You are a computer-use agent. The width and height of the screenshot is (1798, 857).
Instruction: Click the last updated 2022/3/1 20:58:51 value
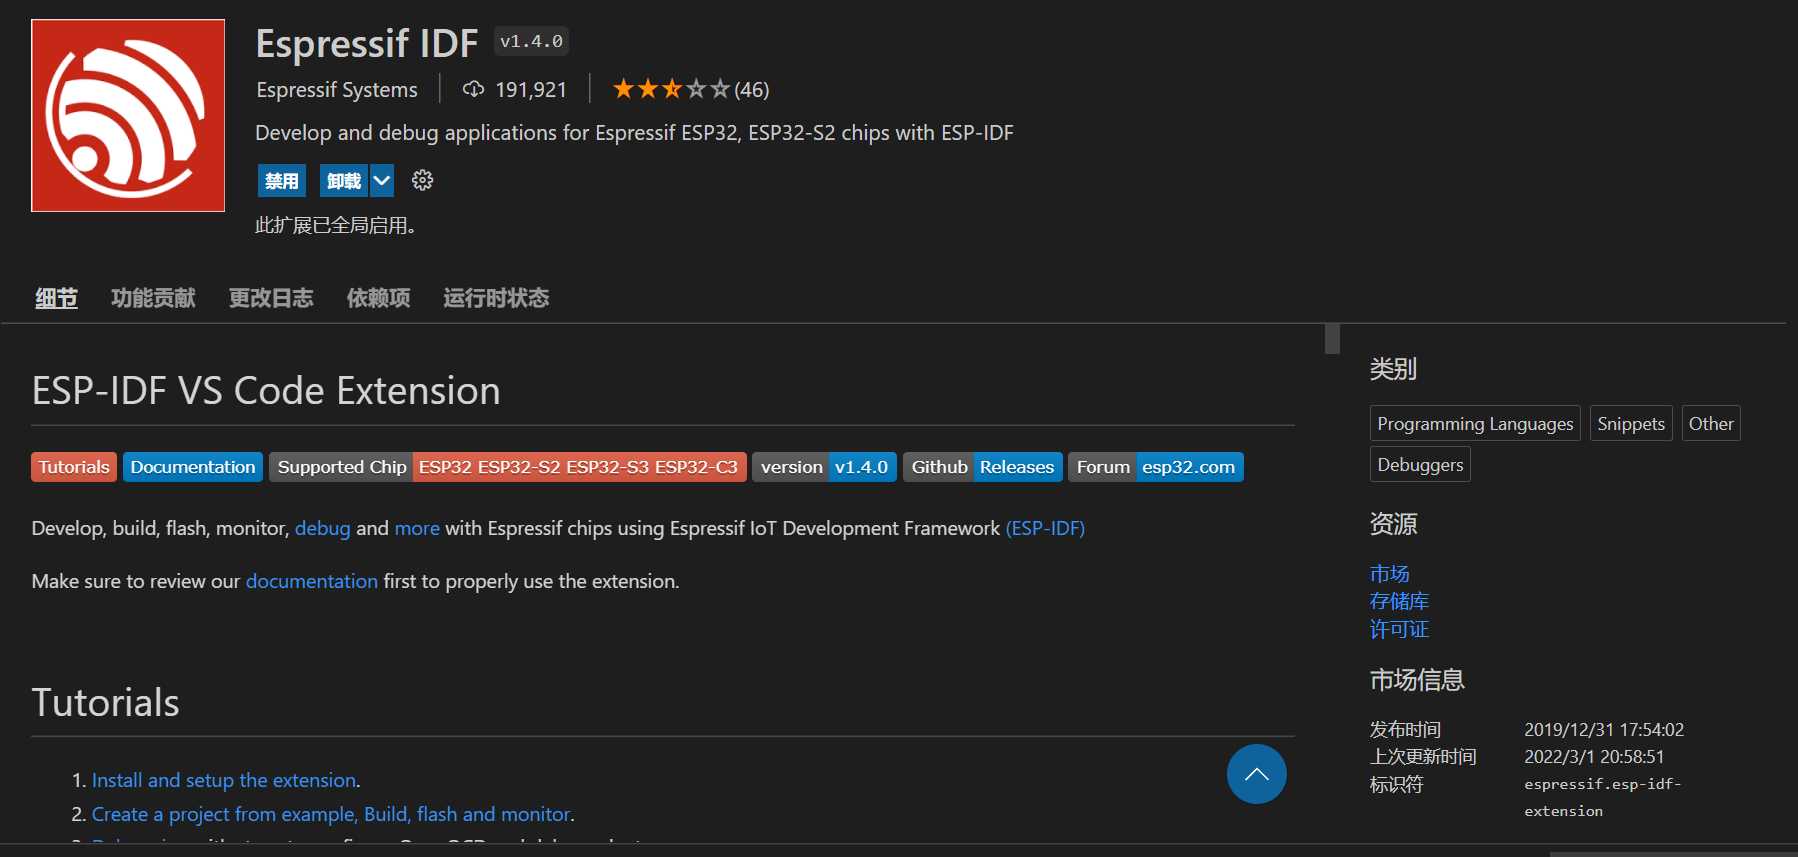point(1594,757)
